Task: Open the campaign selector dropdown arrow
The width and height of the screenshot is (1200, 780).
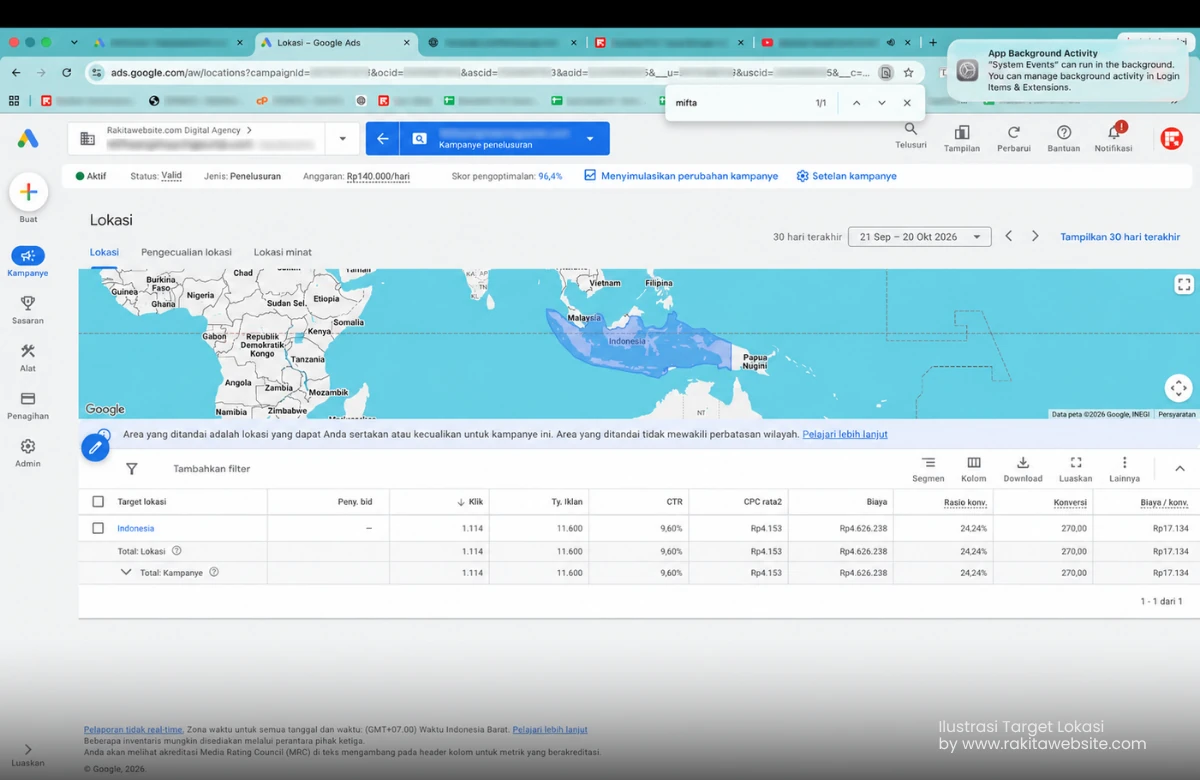Action: pyautogui.click(x=590, y=139)
